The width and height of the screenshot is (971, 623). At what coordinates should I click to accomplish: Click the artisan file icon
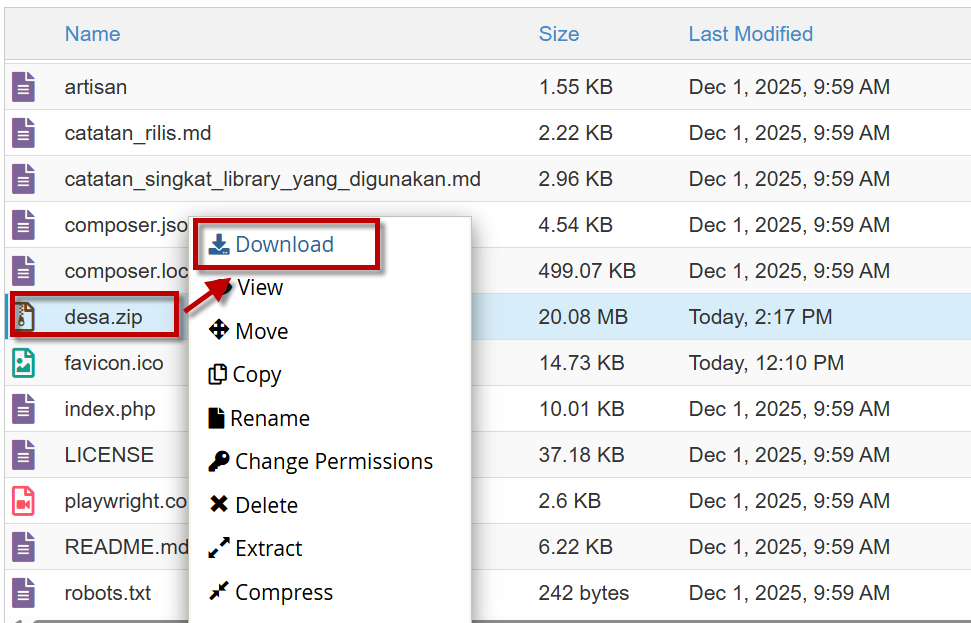click(x=24, y=87)
